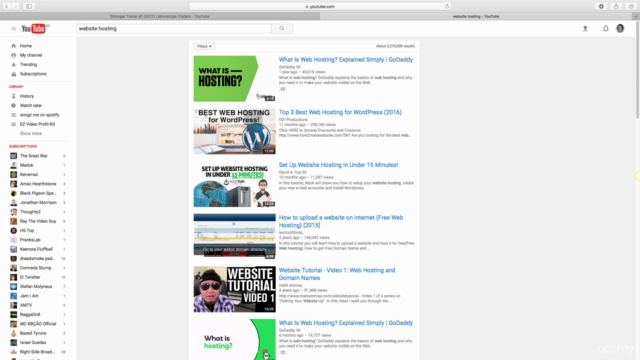The width and height of the screenshot is (640, 360).
Task: Expand Show more in the library
Action: coord(31,133)
